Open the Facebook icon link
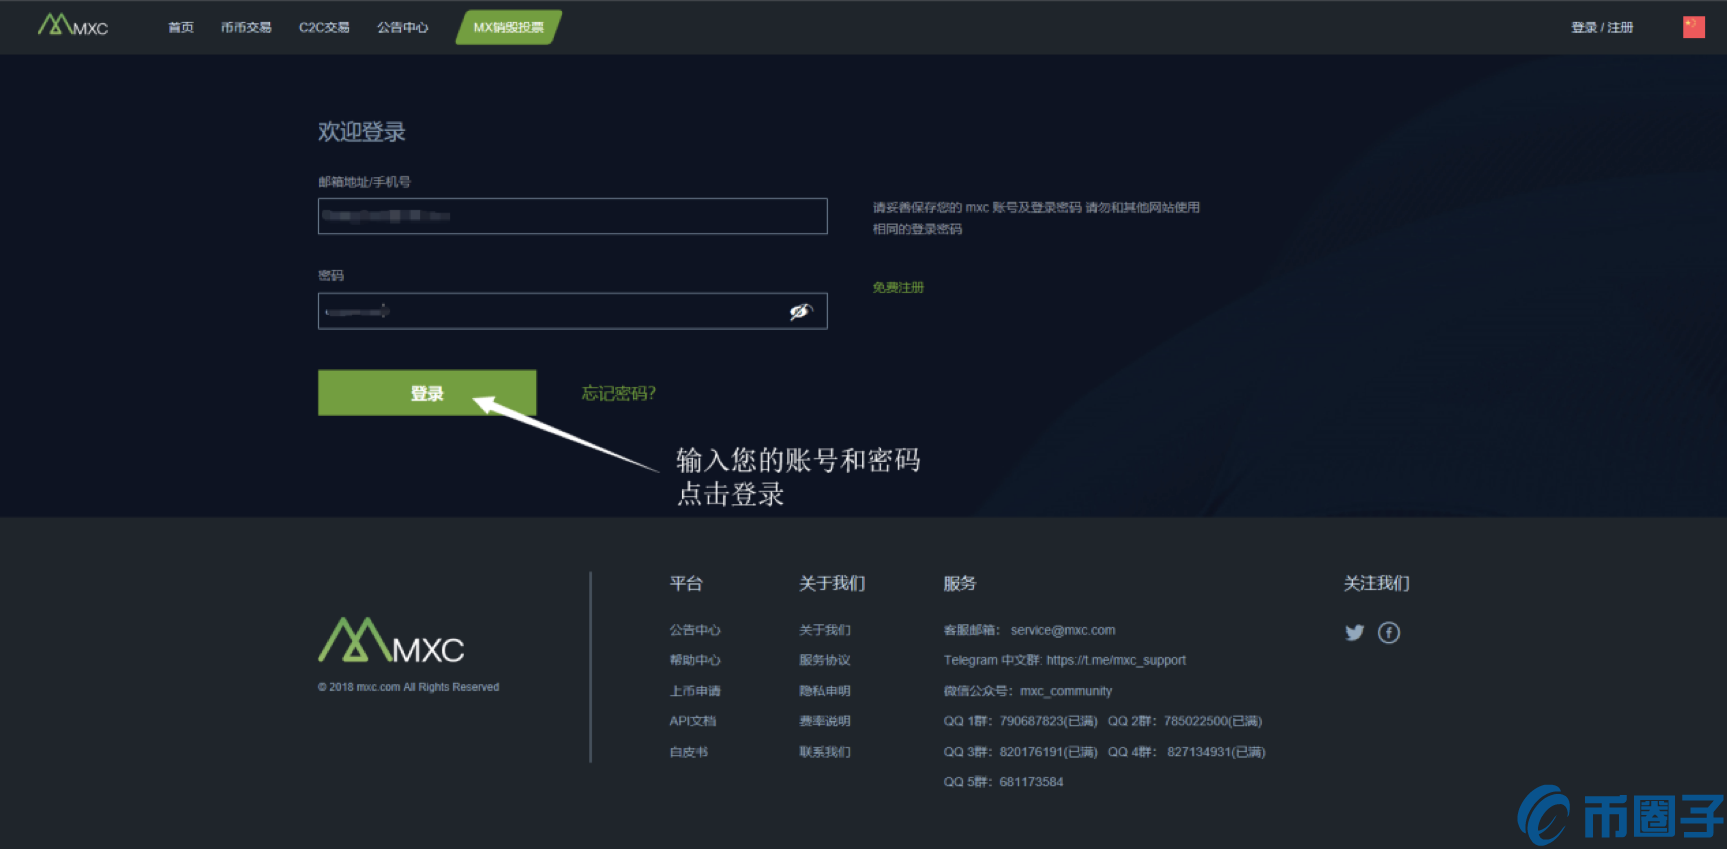The height and width of the screenshot is (849, 1727). [1389, 632]
